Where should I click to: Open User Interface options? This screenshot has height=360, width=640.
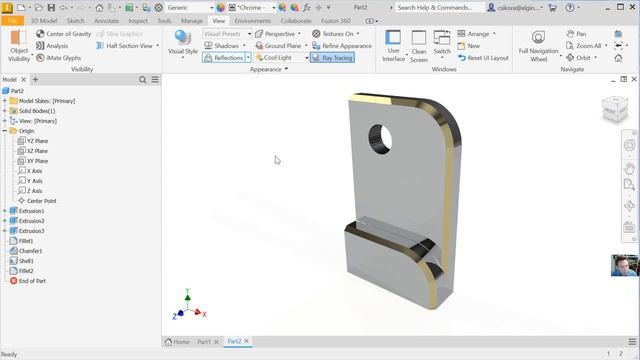pyautogui.click(x=393, y=46)
